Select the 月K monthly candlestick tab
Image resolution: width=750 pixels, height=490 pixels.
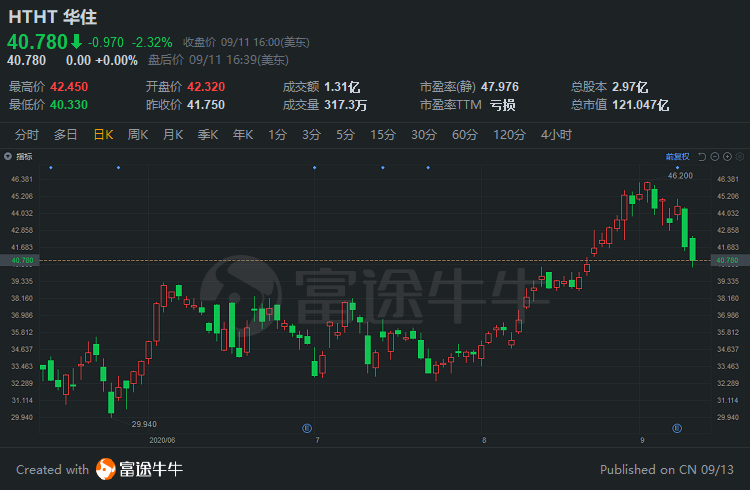click(x=173, y=135)
